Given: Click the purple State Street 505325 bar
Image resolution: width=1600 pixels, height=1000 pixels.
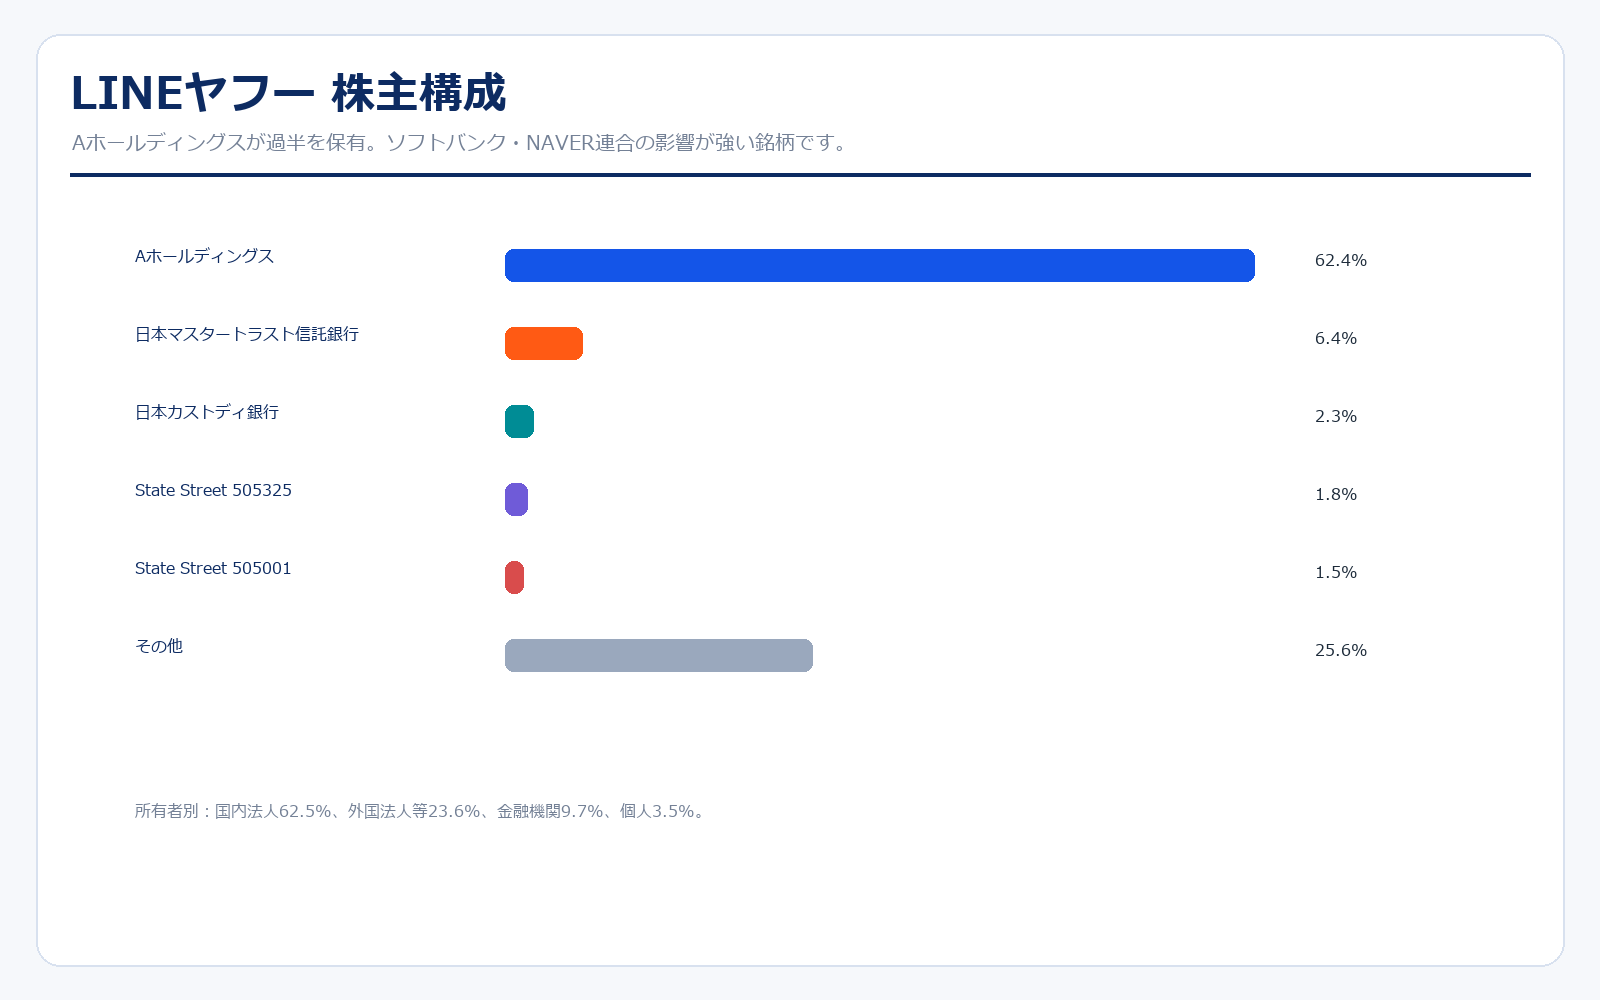Looking at the screenshot, I should [x=516, y=499].
